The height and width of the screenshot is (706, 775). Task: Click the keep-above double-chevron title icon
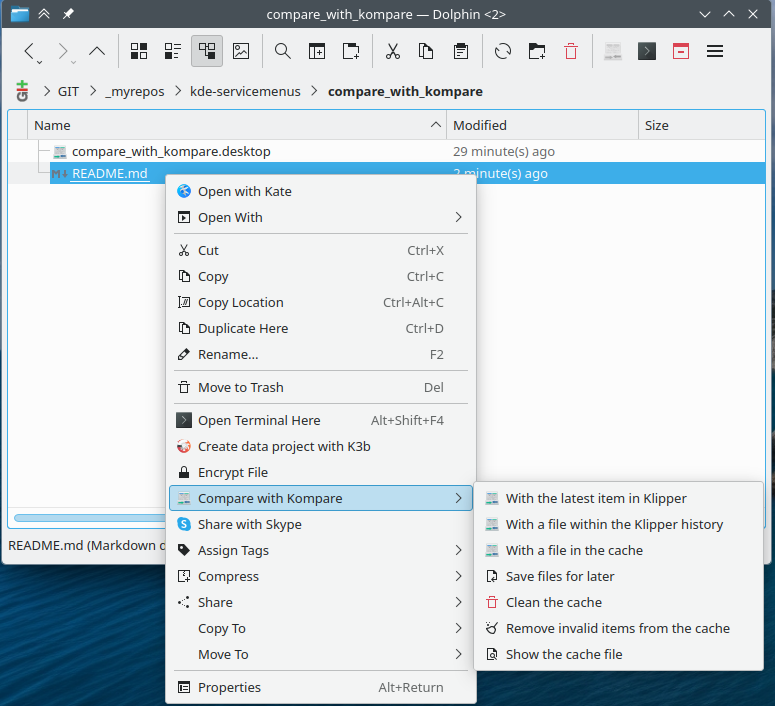(44, 14)
